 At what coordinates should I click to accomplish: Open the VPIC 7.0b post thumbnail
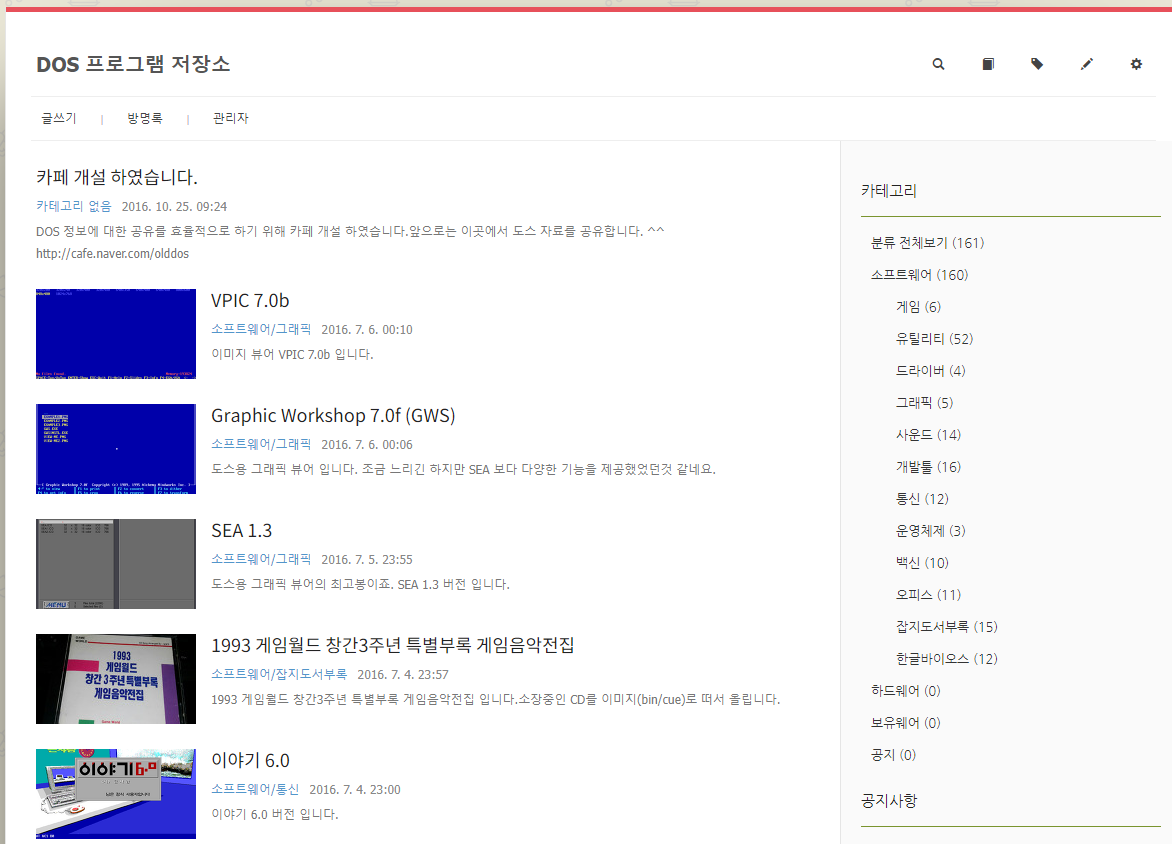pyautogui.click(x=116, y=334)
